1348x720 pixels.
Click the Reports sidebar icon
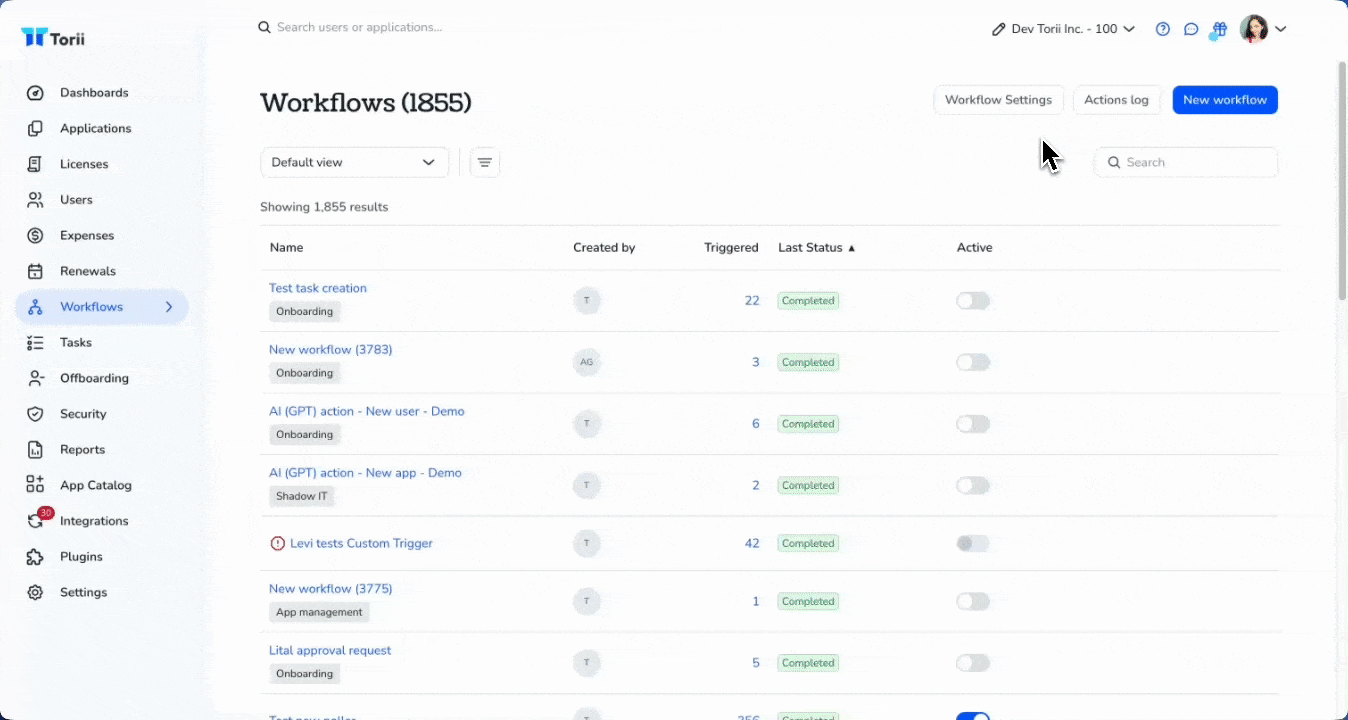tap(35, 450)
